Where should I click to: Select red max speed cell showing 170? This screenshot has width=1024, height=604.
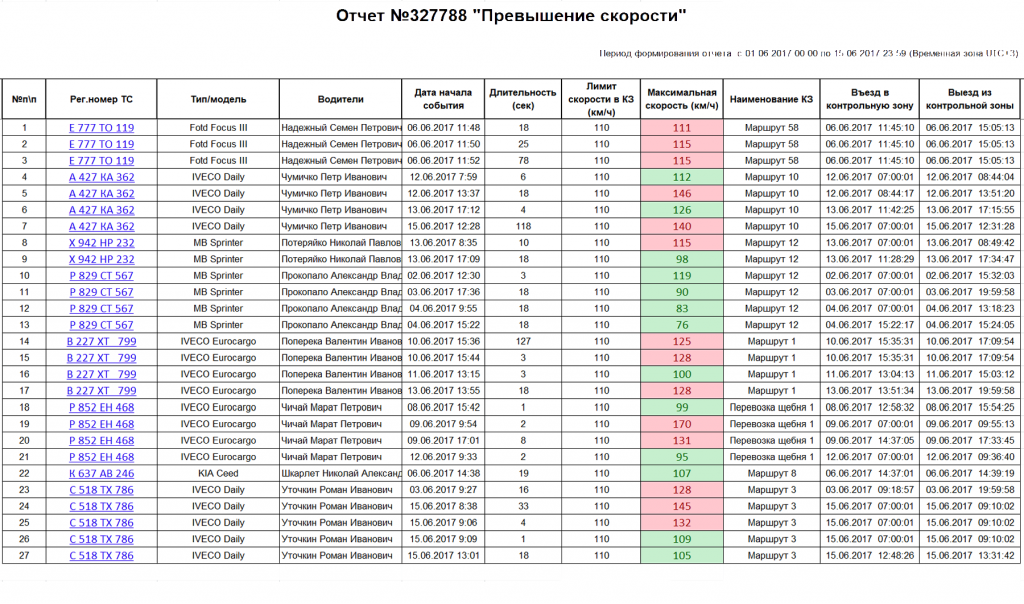(x=682, y=424)
